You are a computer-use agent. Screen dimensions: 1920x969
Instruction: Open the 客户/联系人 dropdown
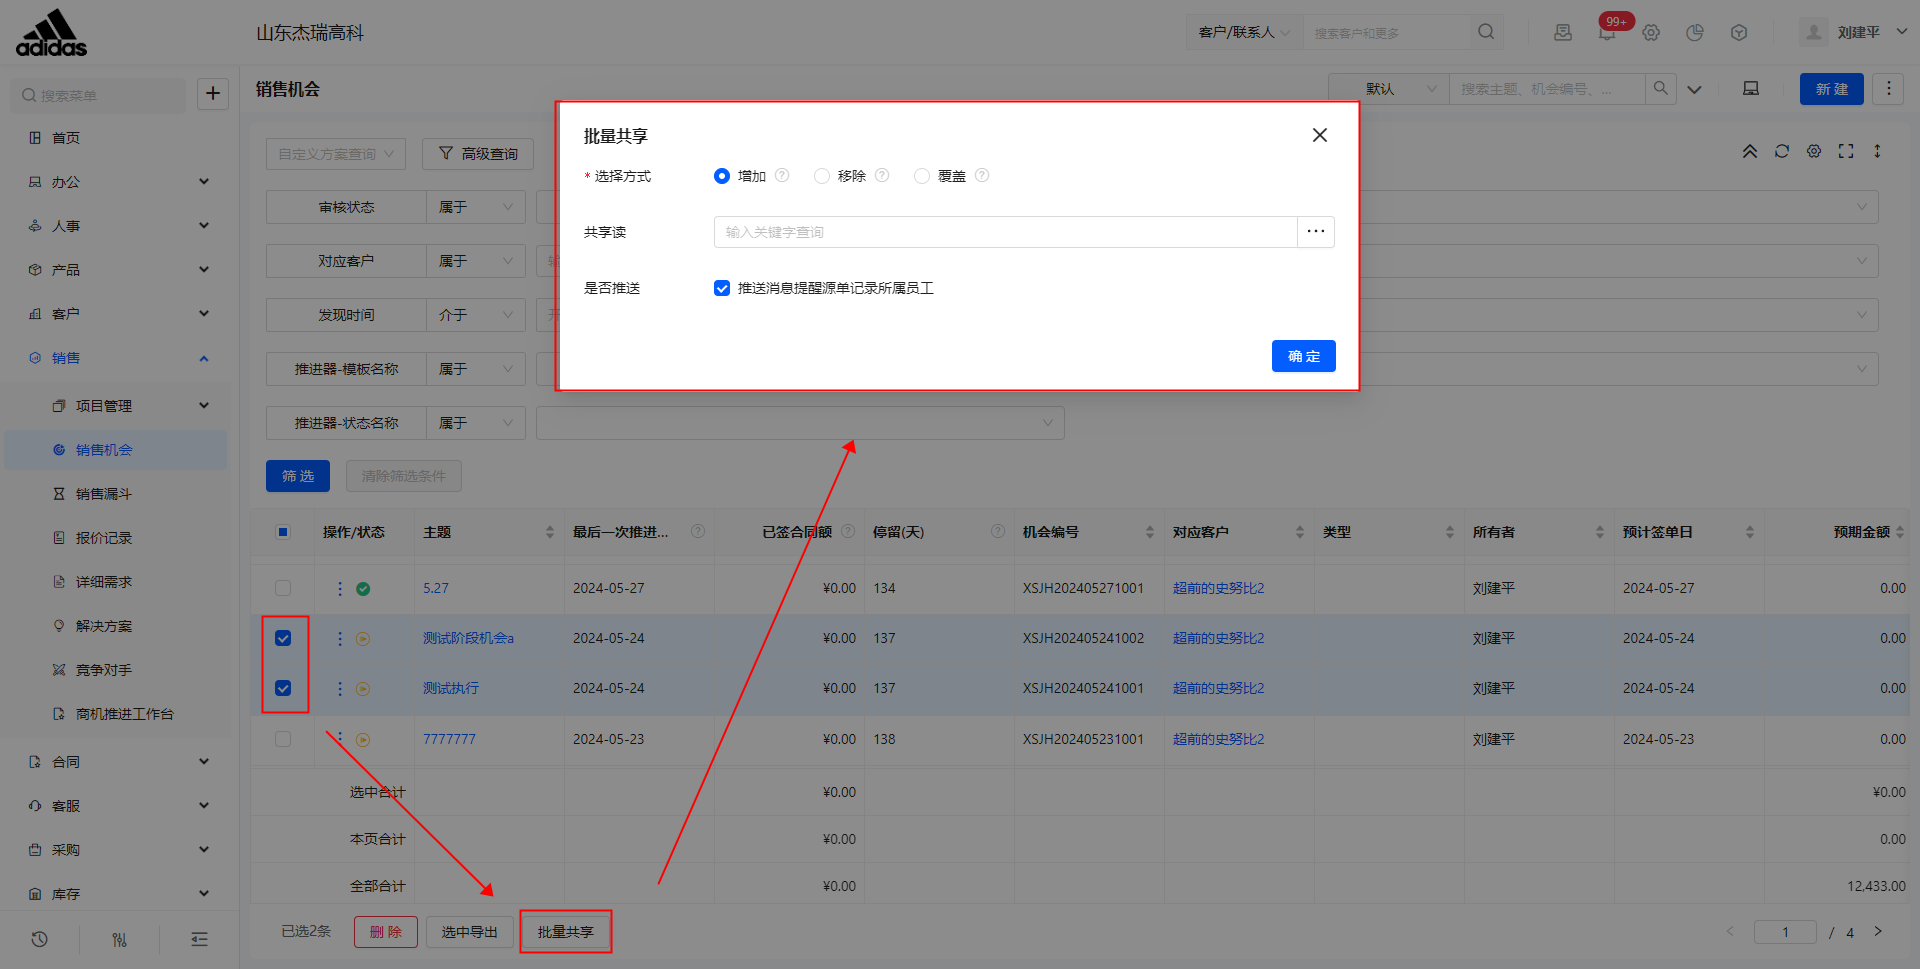pos(1244,32)
